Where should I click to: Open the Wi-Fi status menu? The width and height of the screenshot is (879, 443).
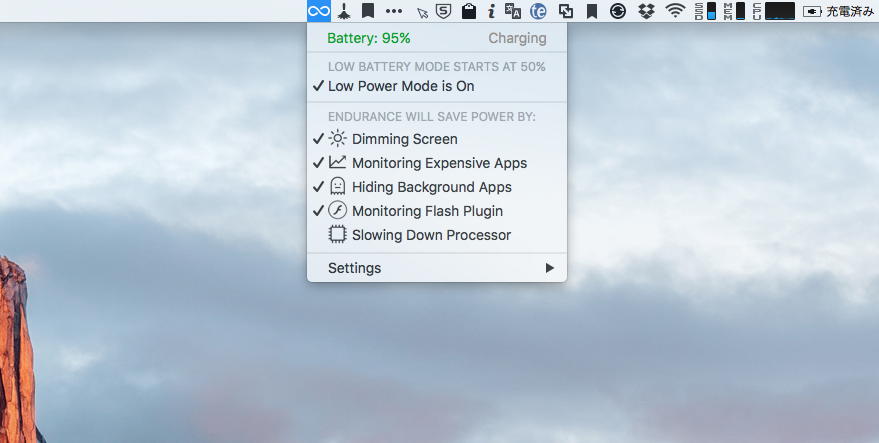click(x=675, y=11)
